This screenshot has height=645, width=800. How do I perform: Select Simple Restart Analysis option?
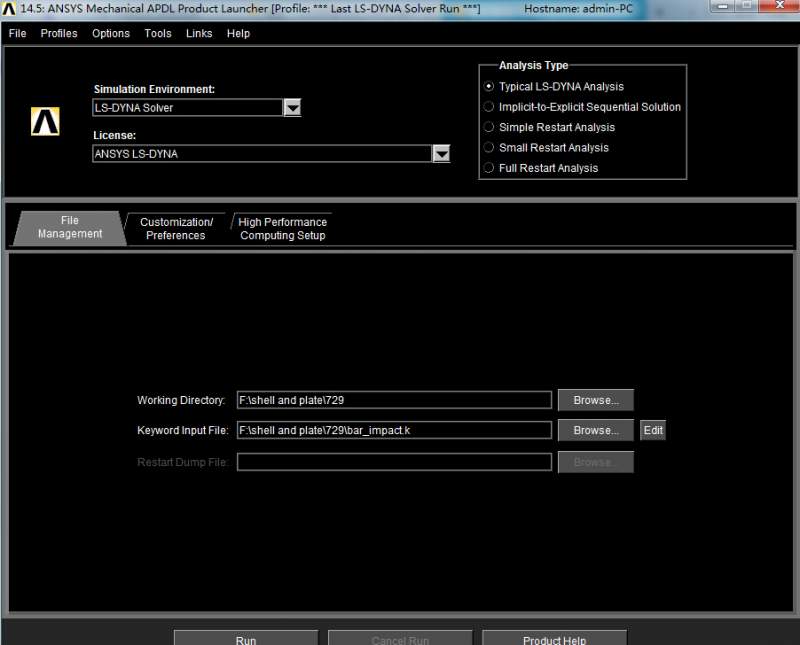click(x=489, y=127)
